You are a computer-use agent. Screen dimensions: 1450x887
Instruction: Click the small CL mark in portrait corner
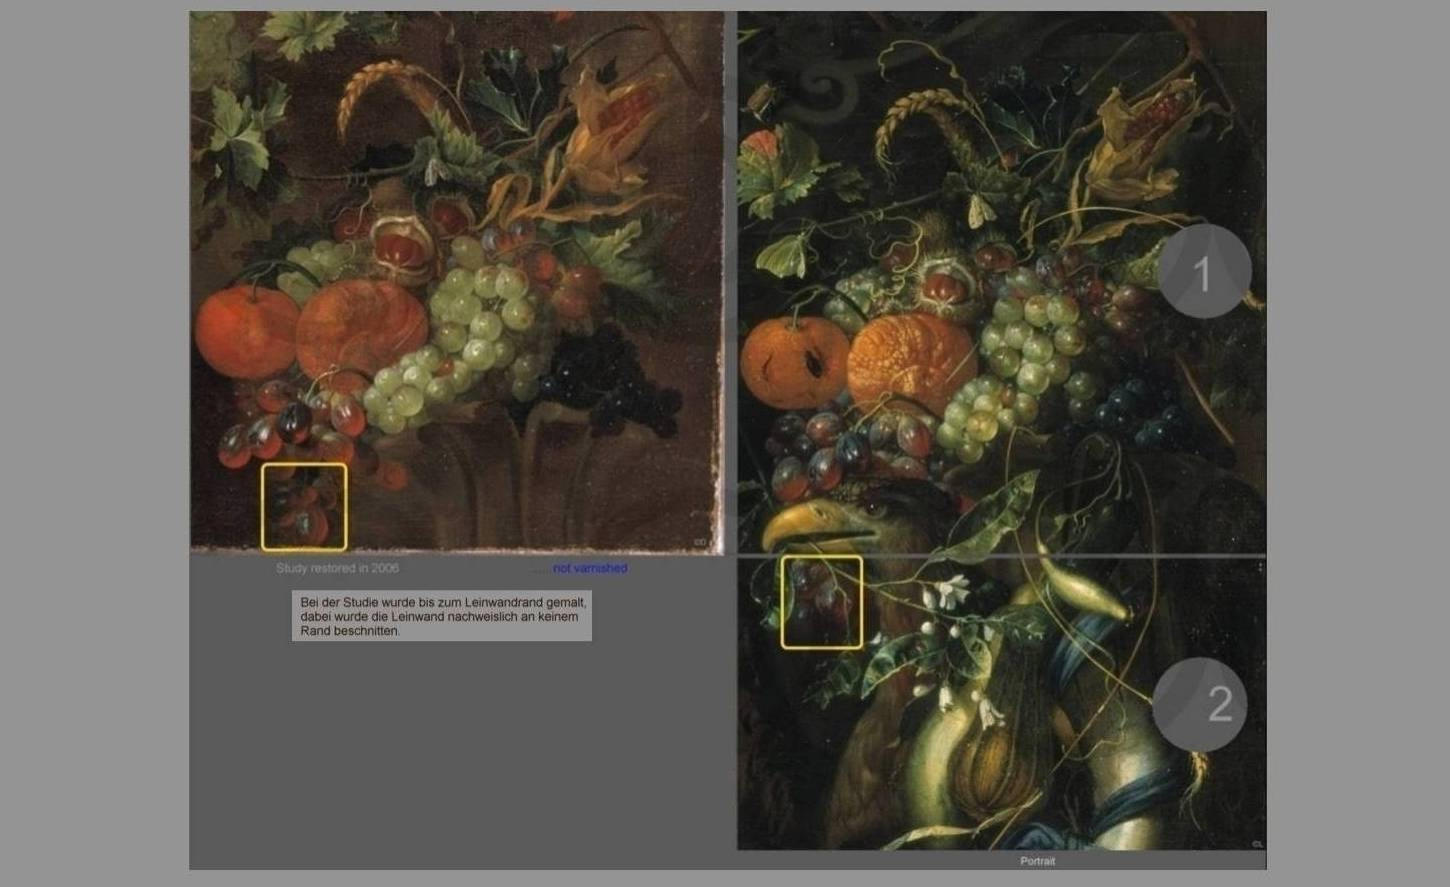[x=1257, y=844]
